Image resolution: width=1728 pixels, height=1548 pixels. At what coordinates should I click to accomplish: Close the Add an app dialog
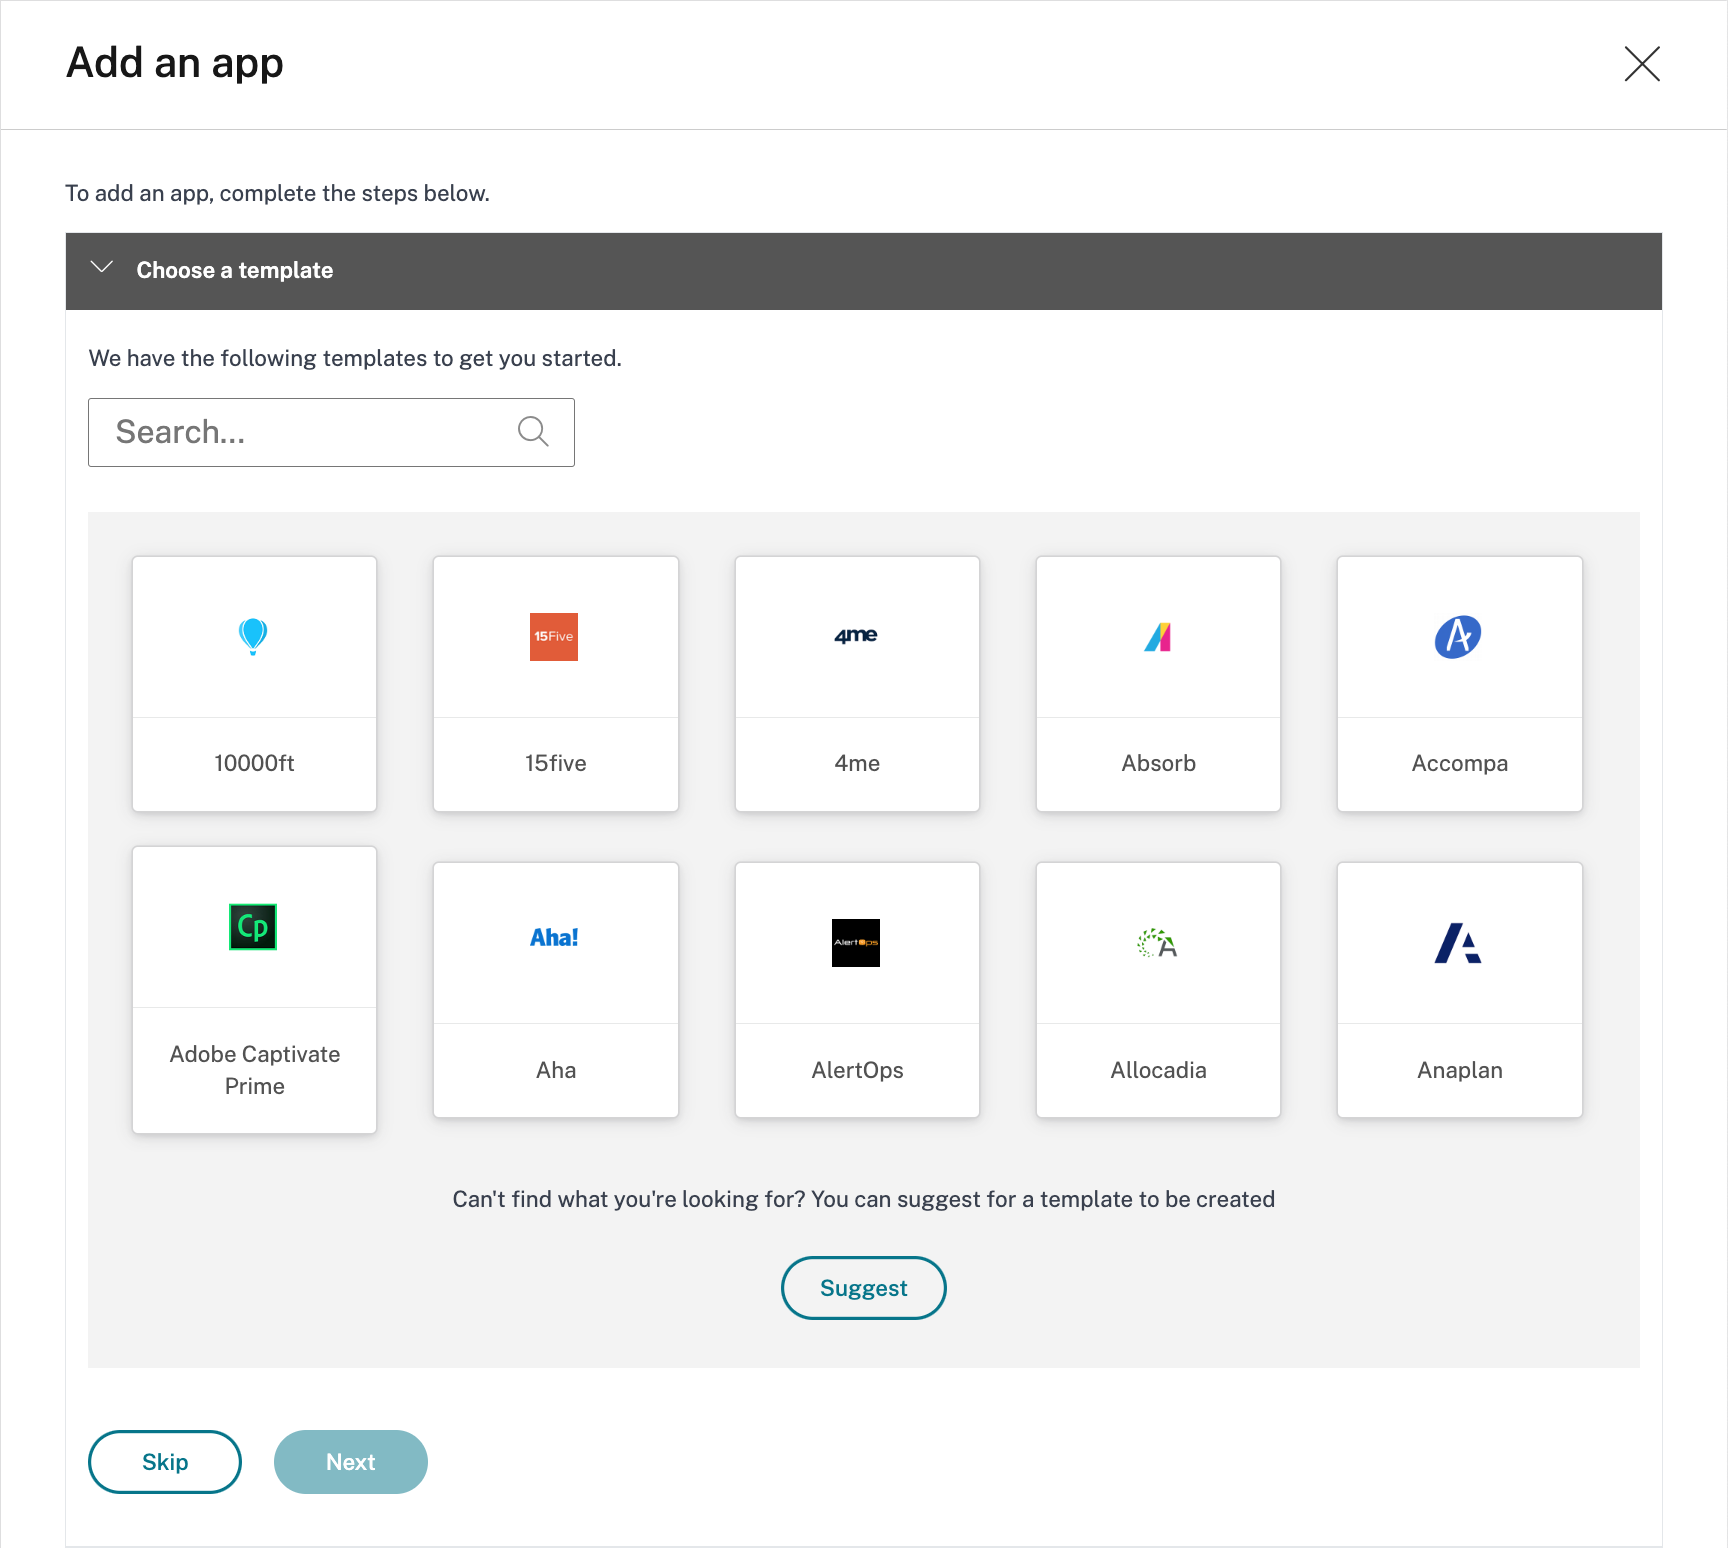click(x=1642, y=64)
